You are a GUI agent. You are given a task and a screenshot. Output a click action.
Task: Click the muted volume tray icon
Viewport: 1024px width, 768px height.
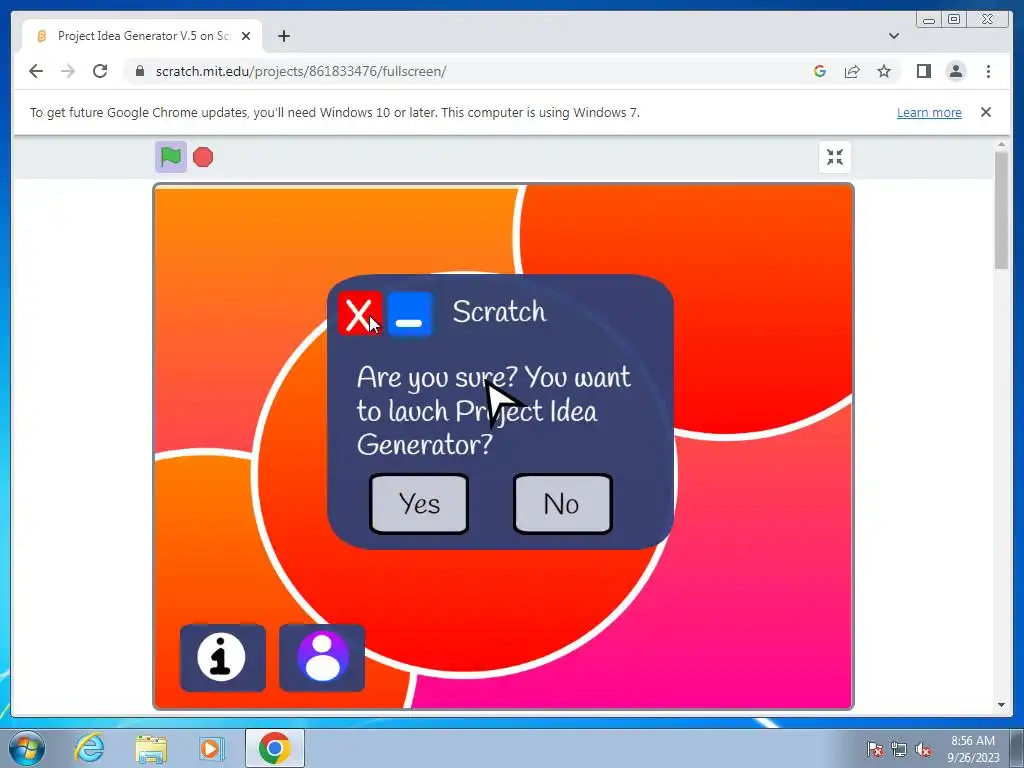pyautogui.click(x=923, y=749)
